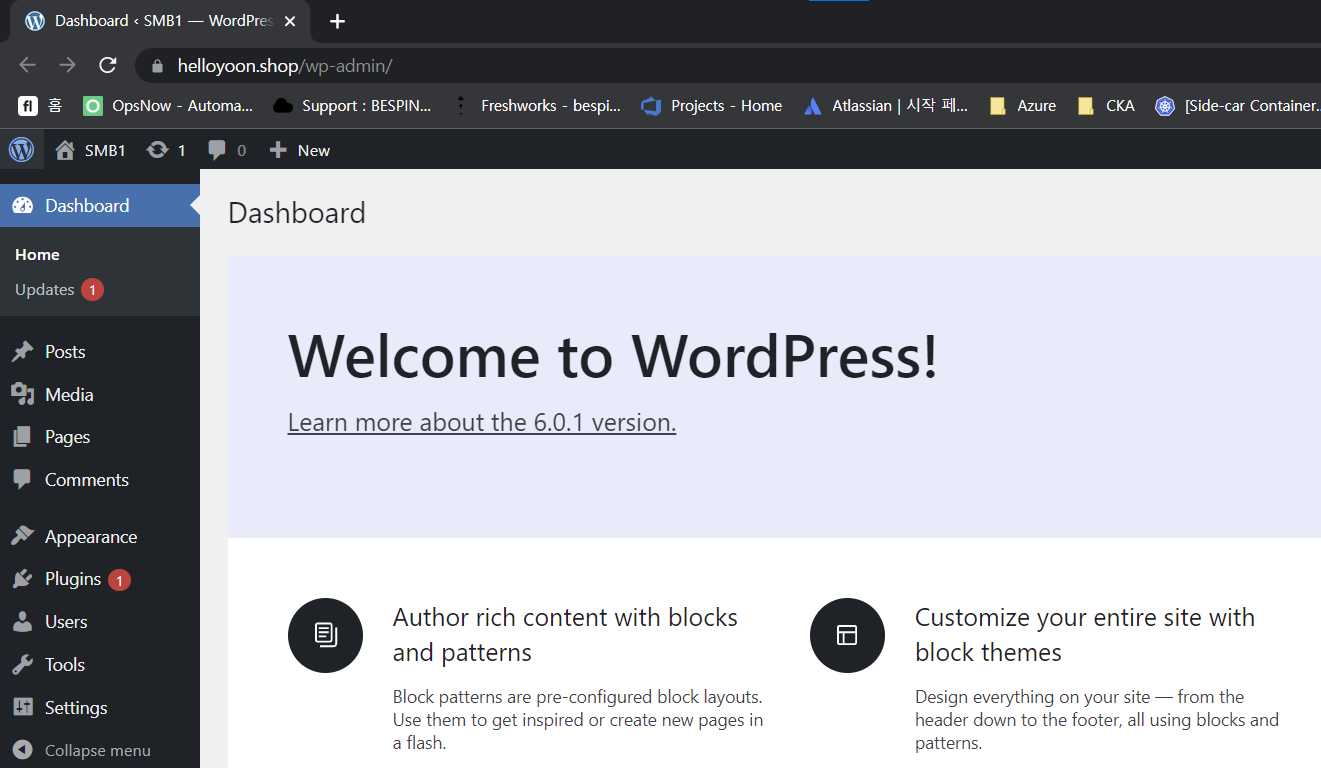The width and height of the screenshot is (1321, 768).
Task: Open the Projects - Home bookmark
Action: (x=712, y=106)
